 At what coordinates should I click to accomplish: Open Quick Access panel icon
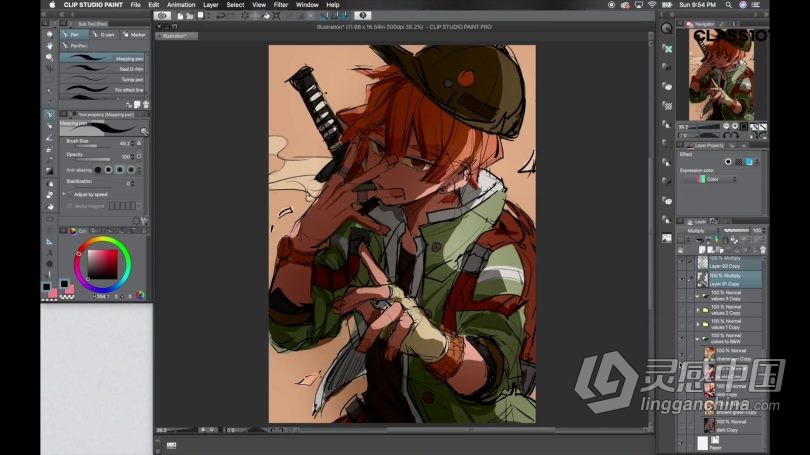point(666,28)
